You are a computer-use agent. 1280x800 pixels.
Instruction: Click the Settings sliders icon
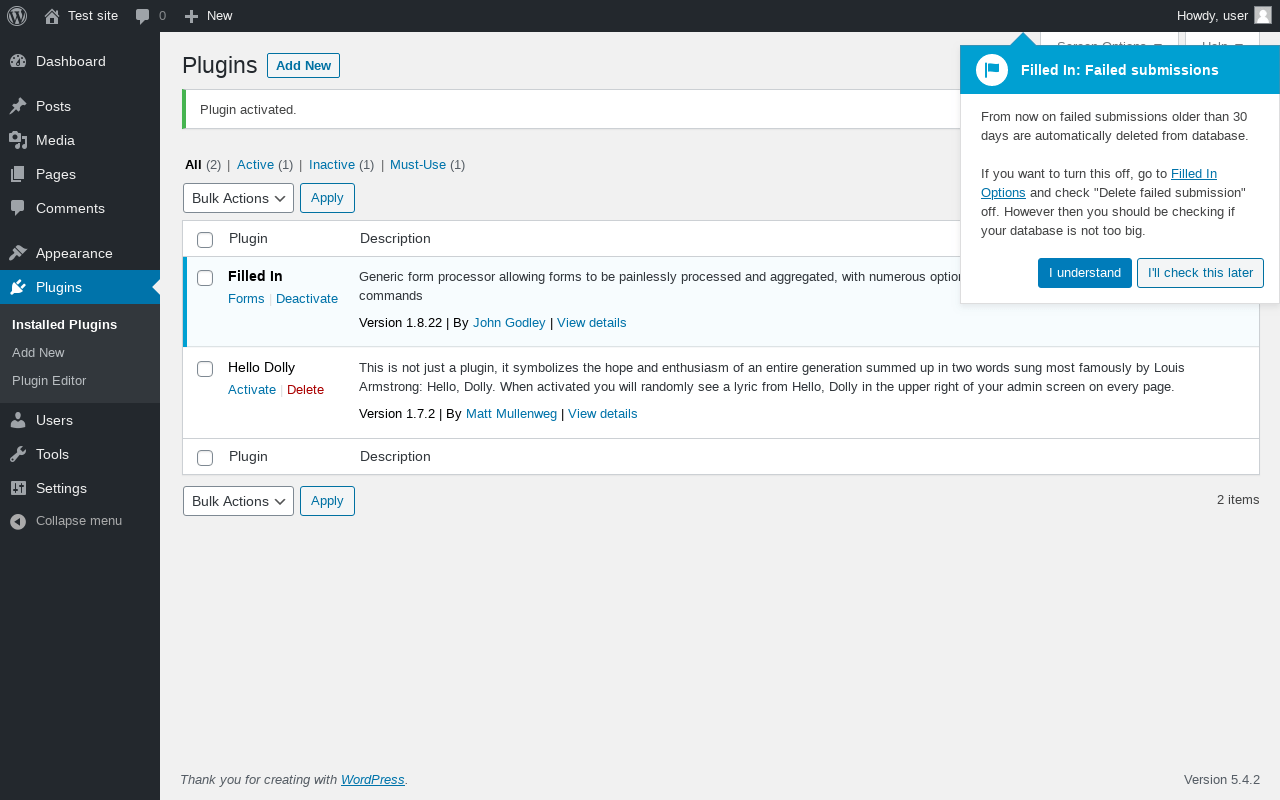point(18,488)
